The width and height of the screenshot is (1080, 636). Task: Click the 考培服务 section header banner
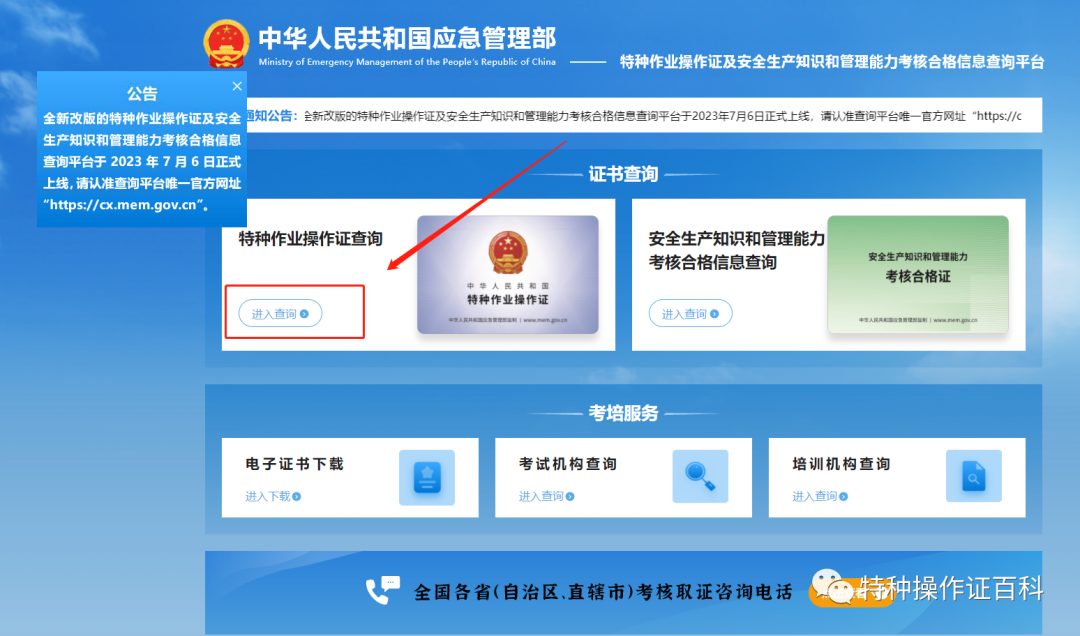[622, 413]
